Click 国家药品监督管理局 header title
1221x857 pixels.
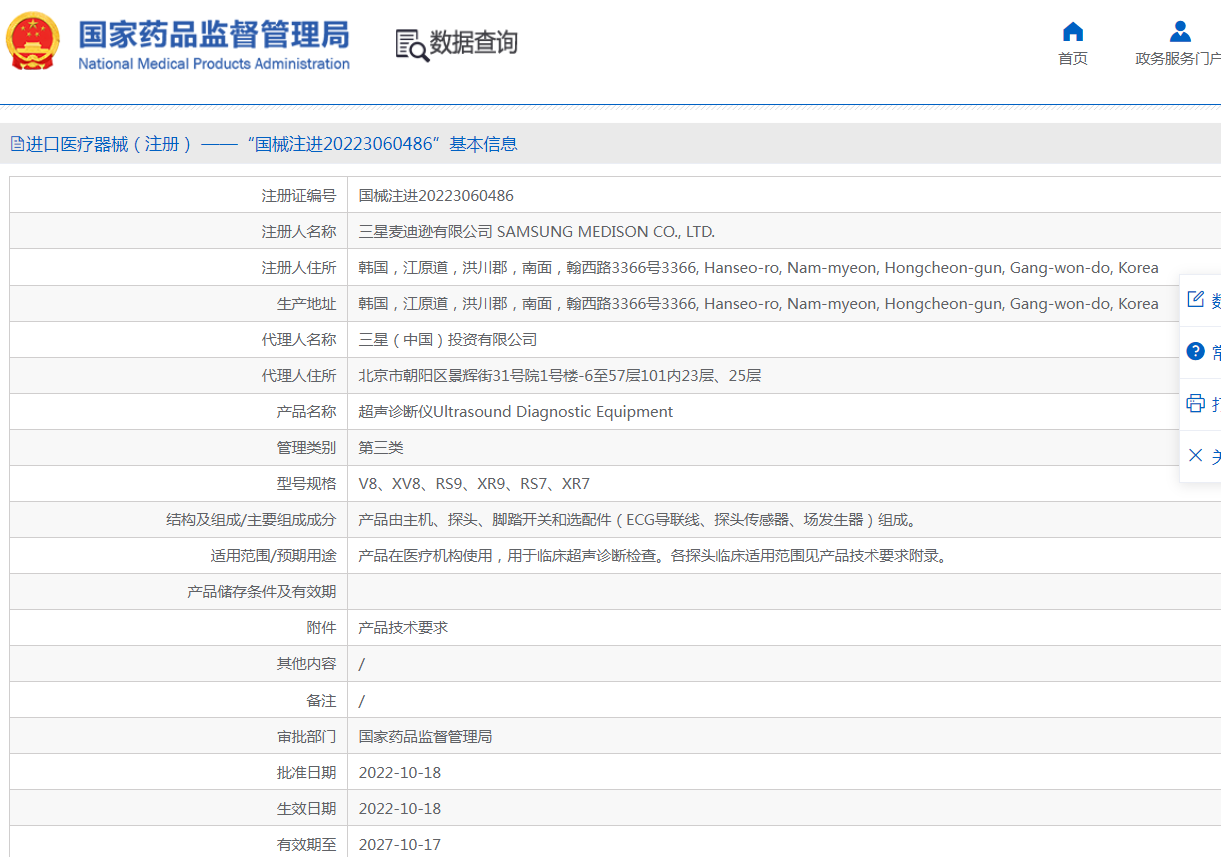(x=214, y=33)
